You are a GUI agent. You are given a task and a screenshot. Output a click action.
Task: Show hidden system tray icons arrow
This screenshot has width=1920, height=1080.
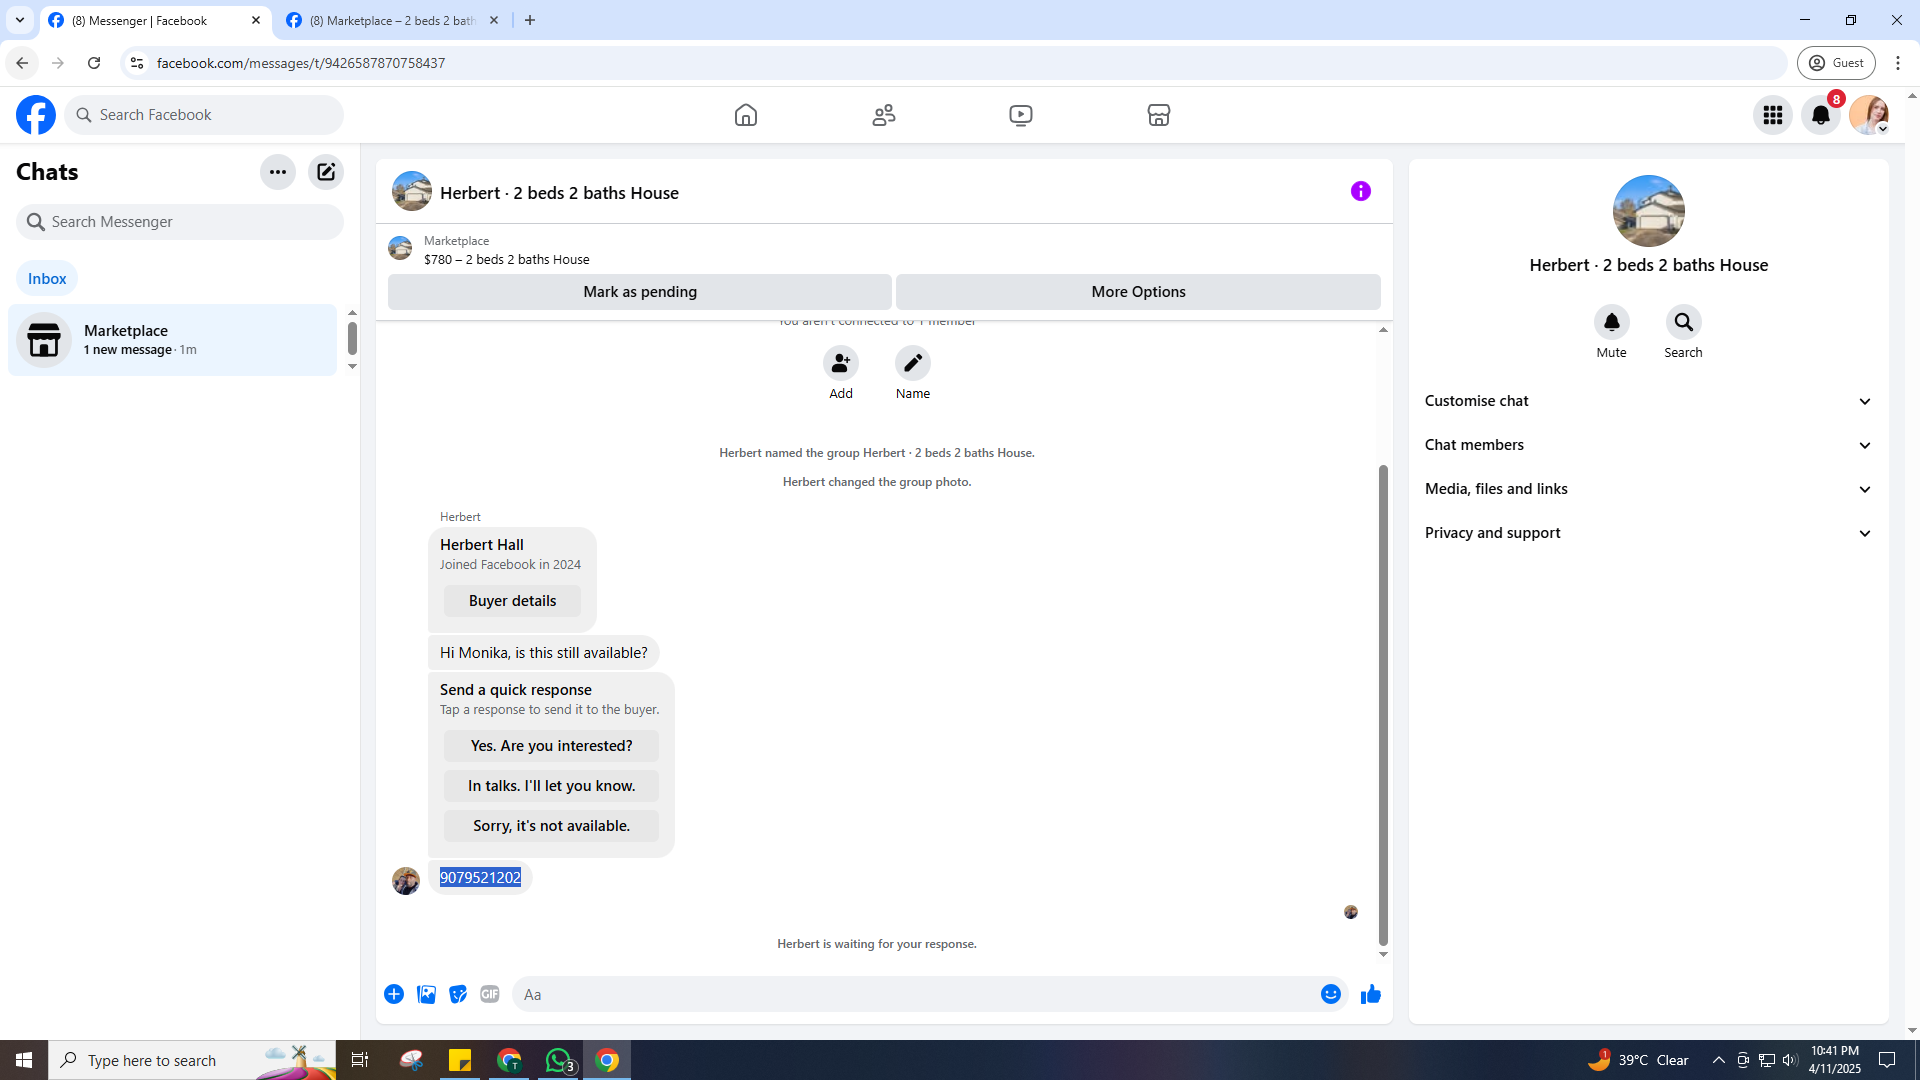click(x=1719, y=1060)
